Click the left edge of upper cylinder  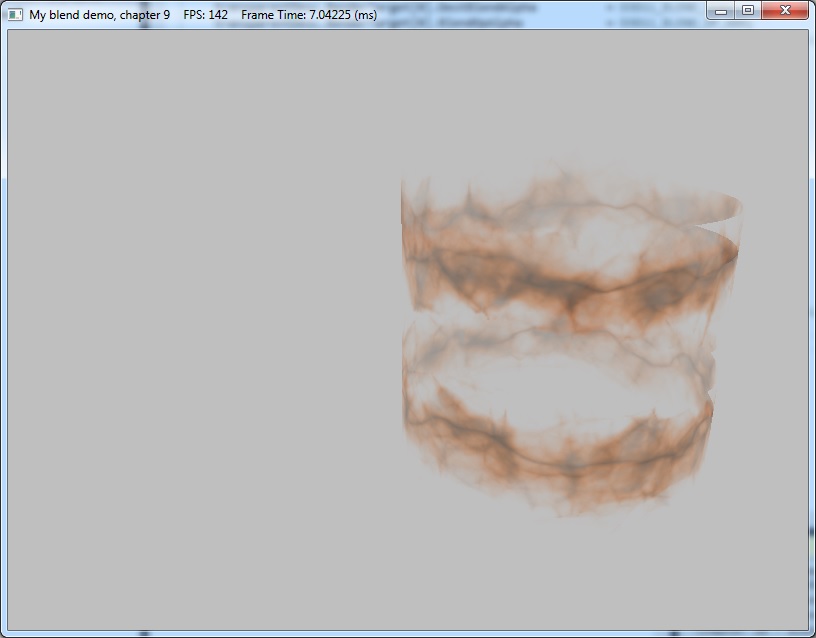pos(406,240)
